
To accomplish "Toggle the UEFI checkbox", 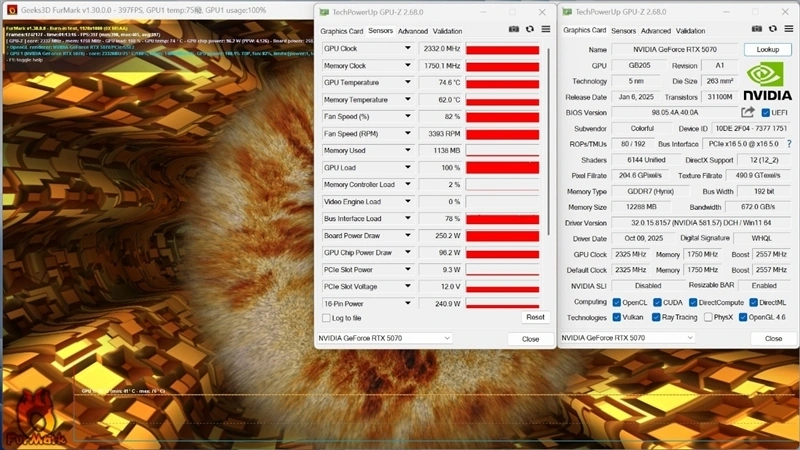I will pos(766,113).
